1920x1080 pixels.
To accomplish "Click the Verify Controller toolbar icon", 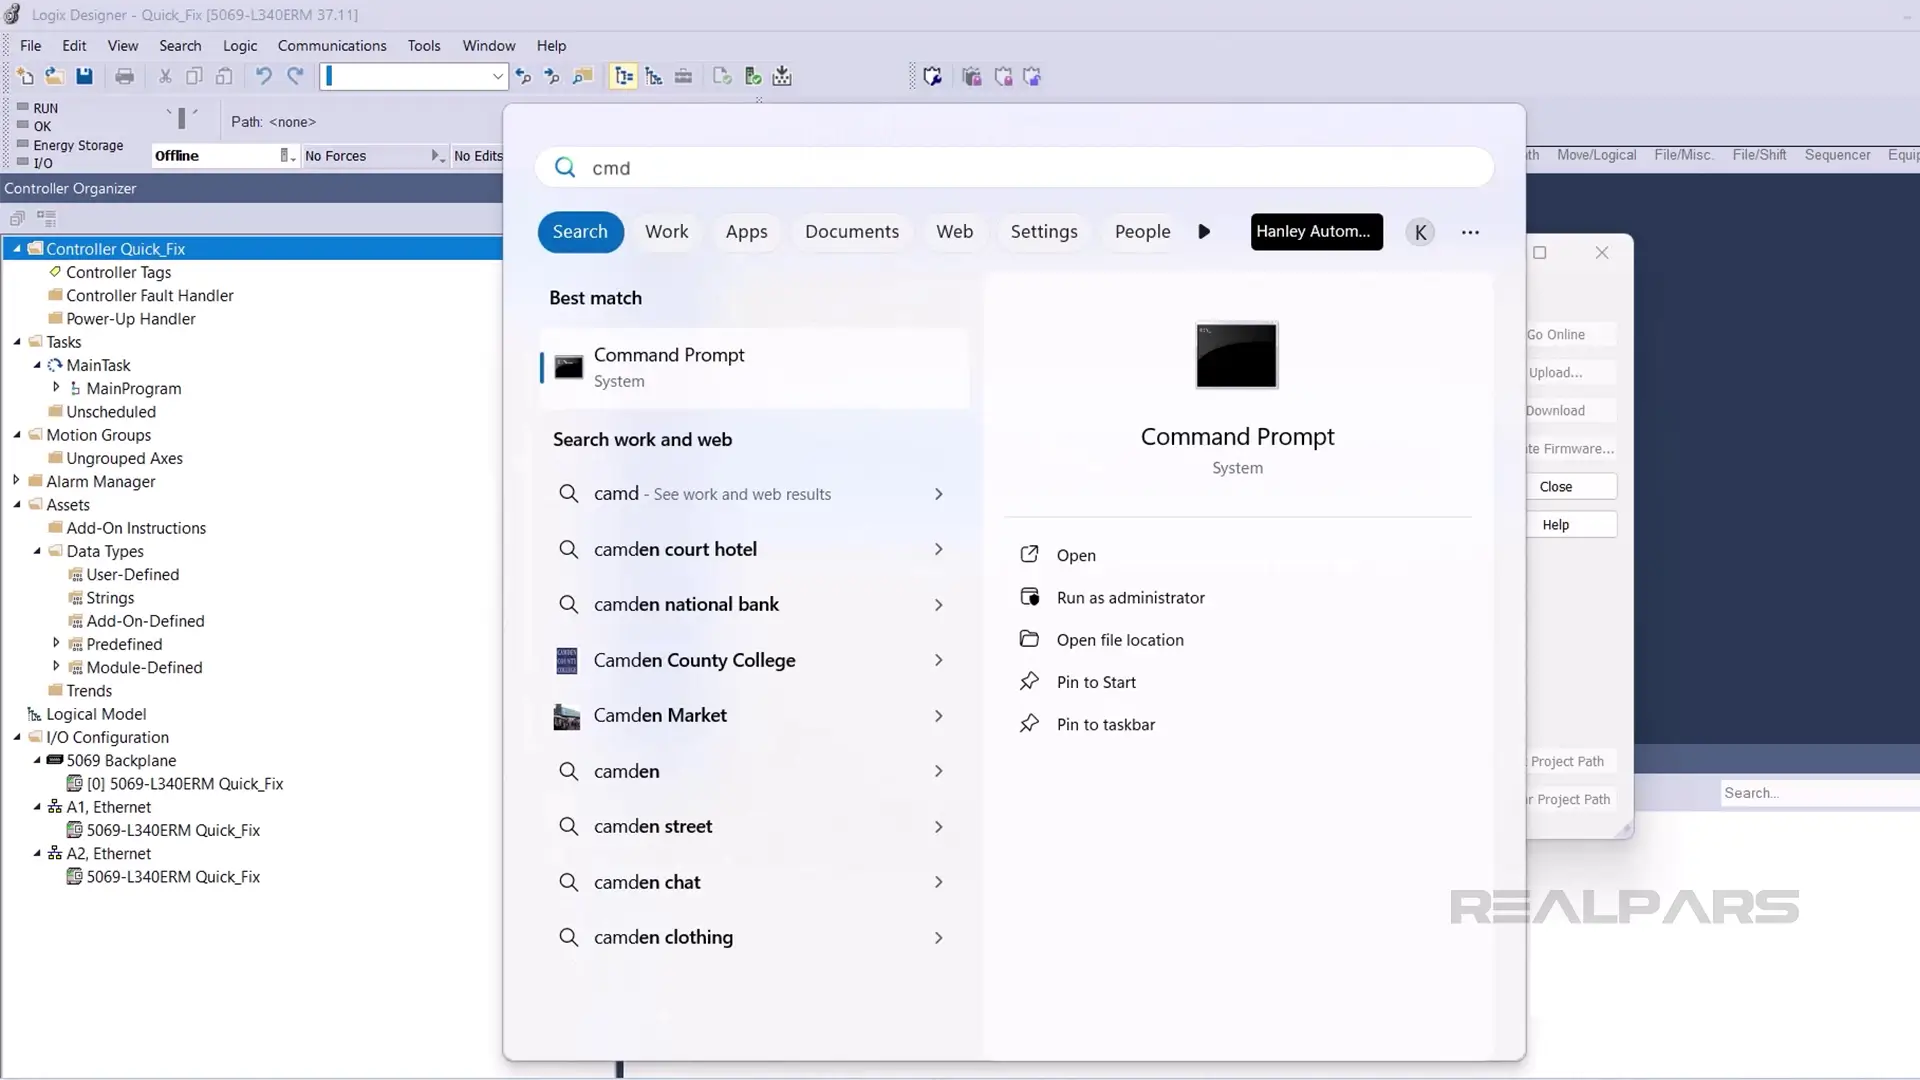I will click(x=753, y=76).
